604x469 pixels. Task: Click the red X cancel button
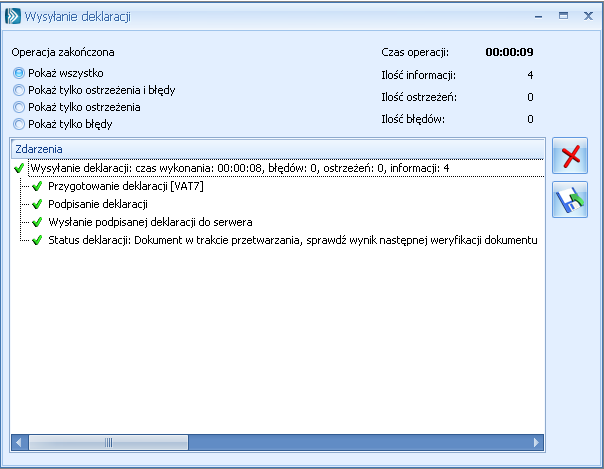click(x=570, y=156)
